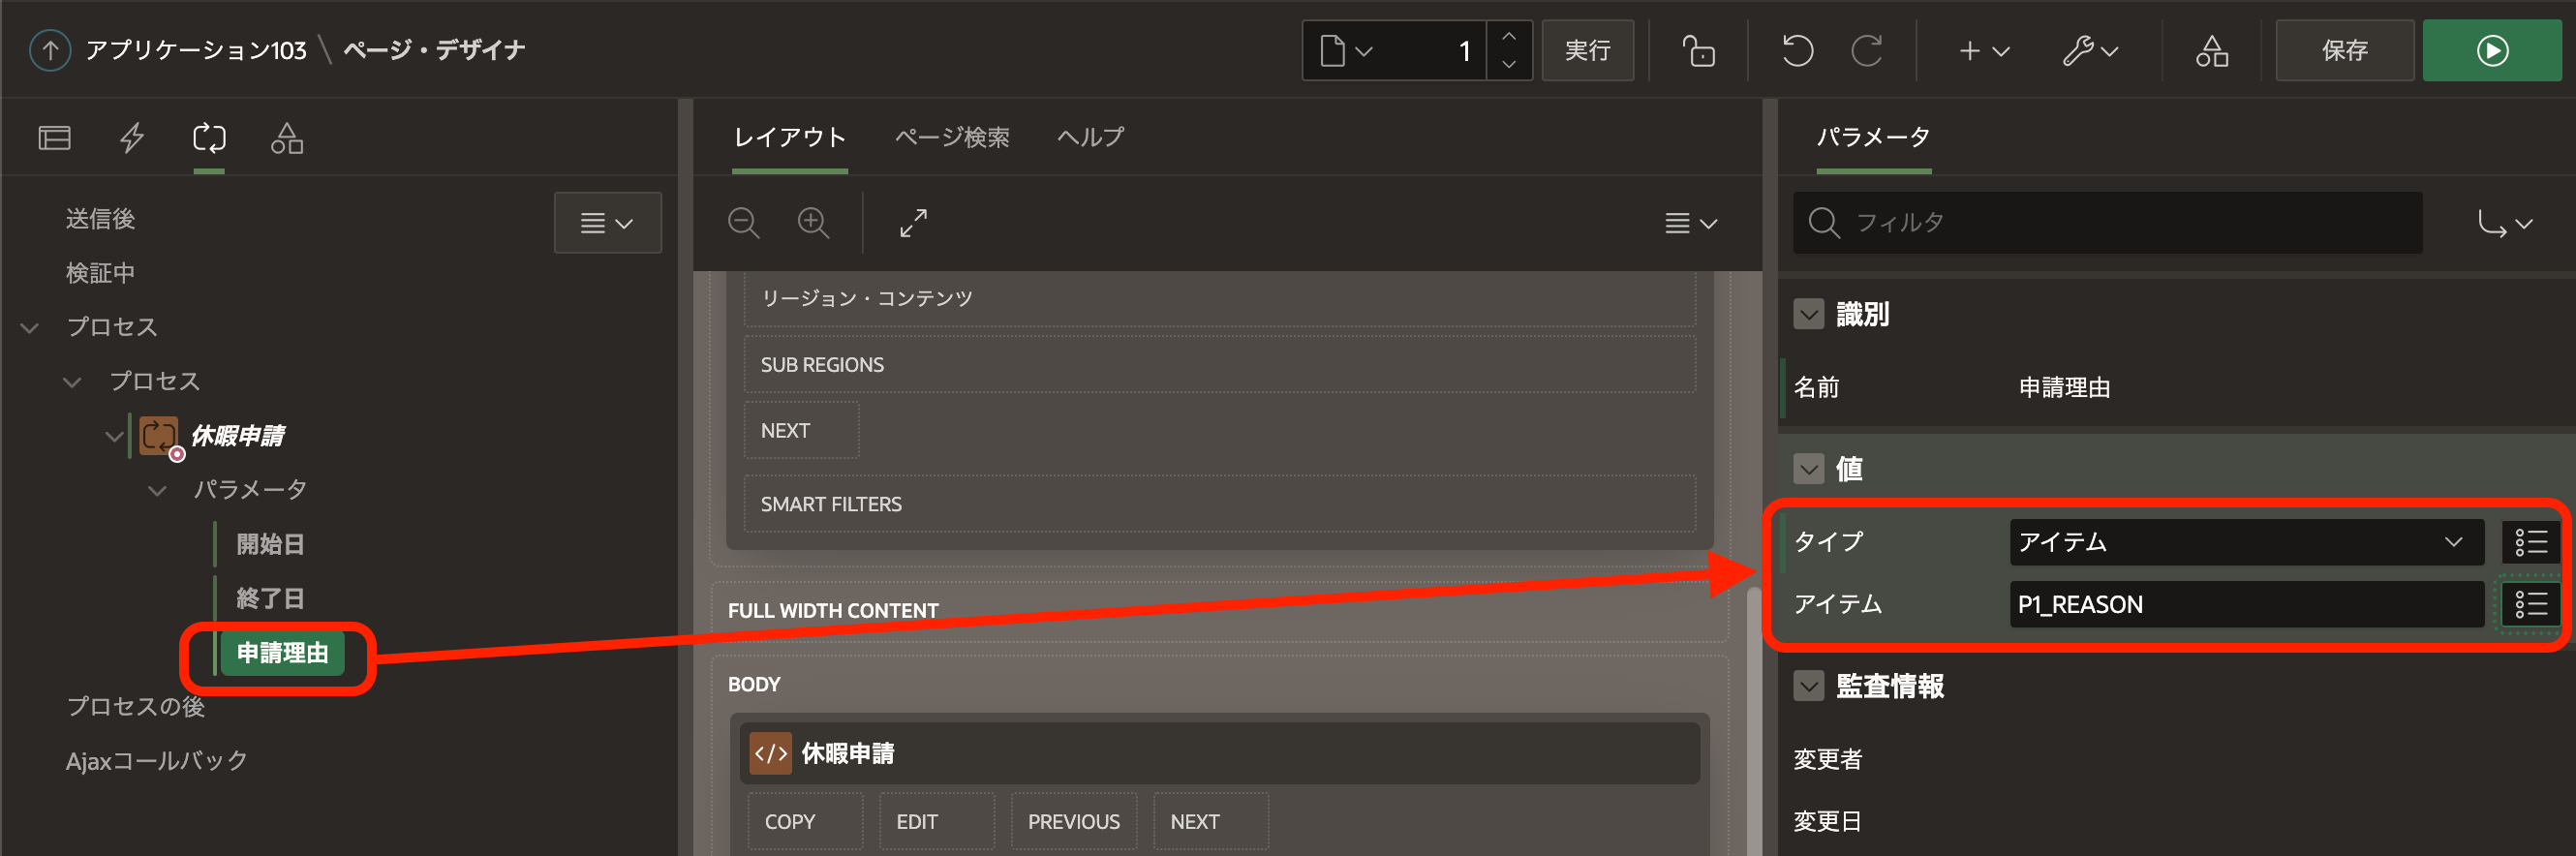
Task: Click the code icon on 休暇申請 region
Action: click(x=771, y=753)
